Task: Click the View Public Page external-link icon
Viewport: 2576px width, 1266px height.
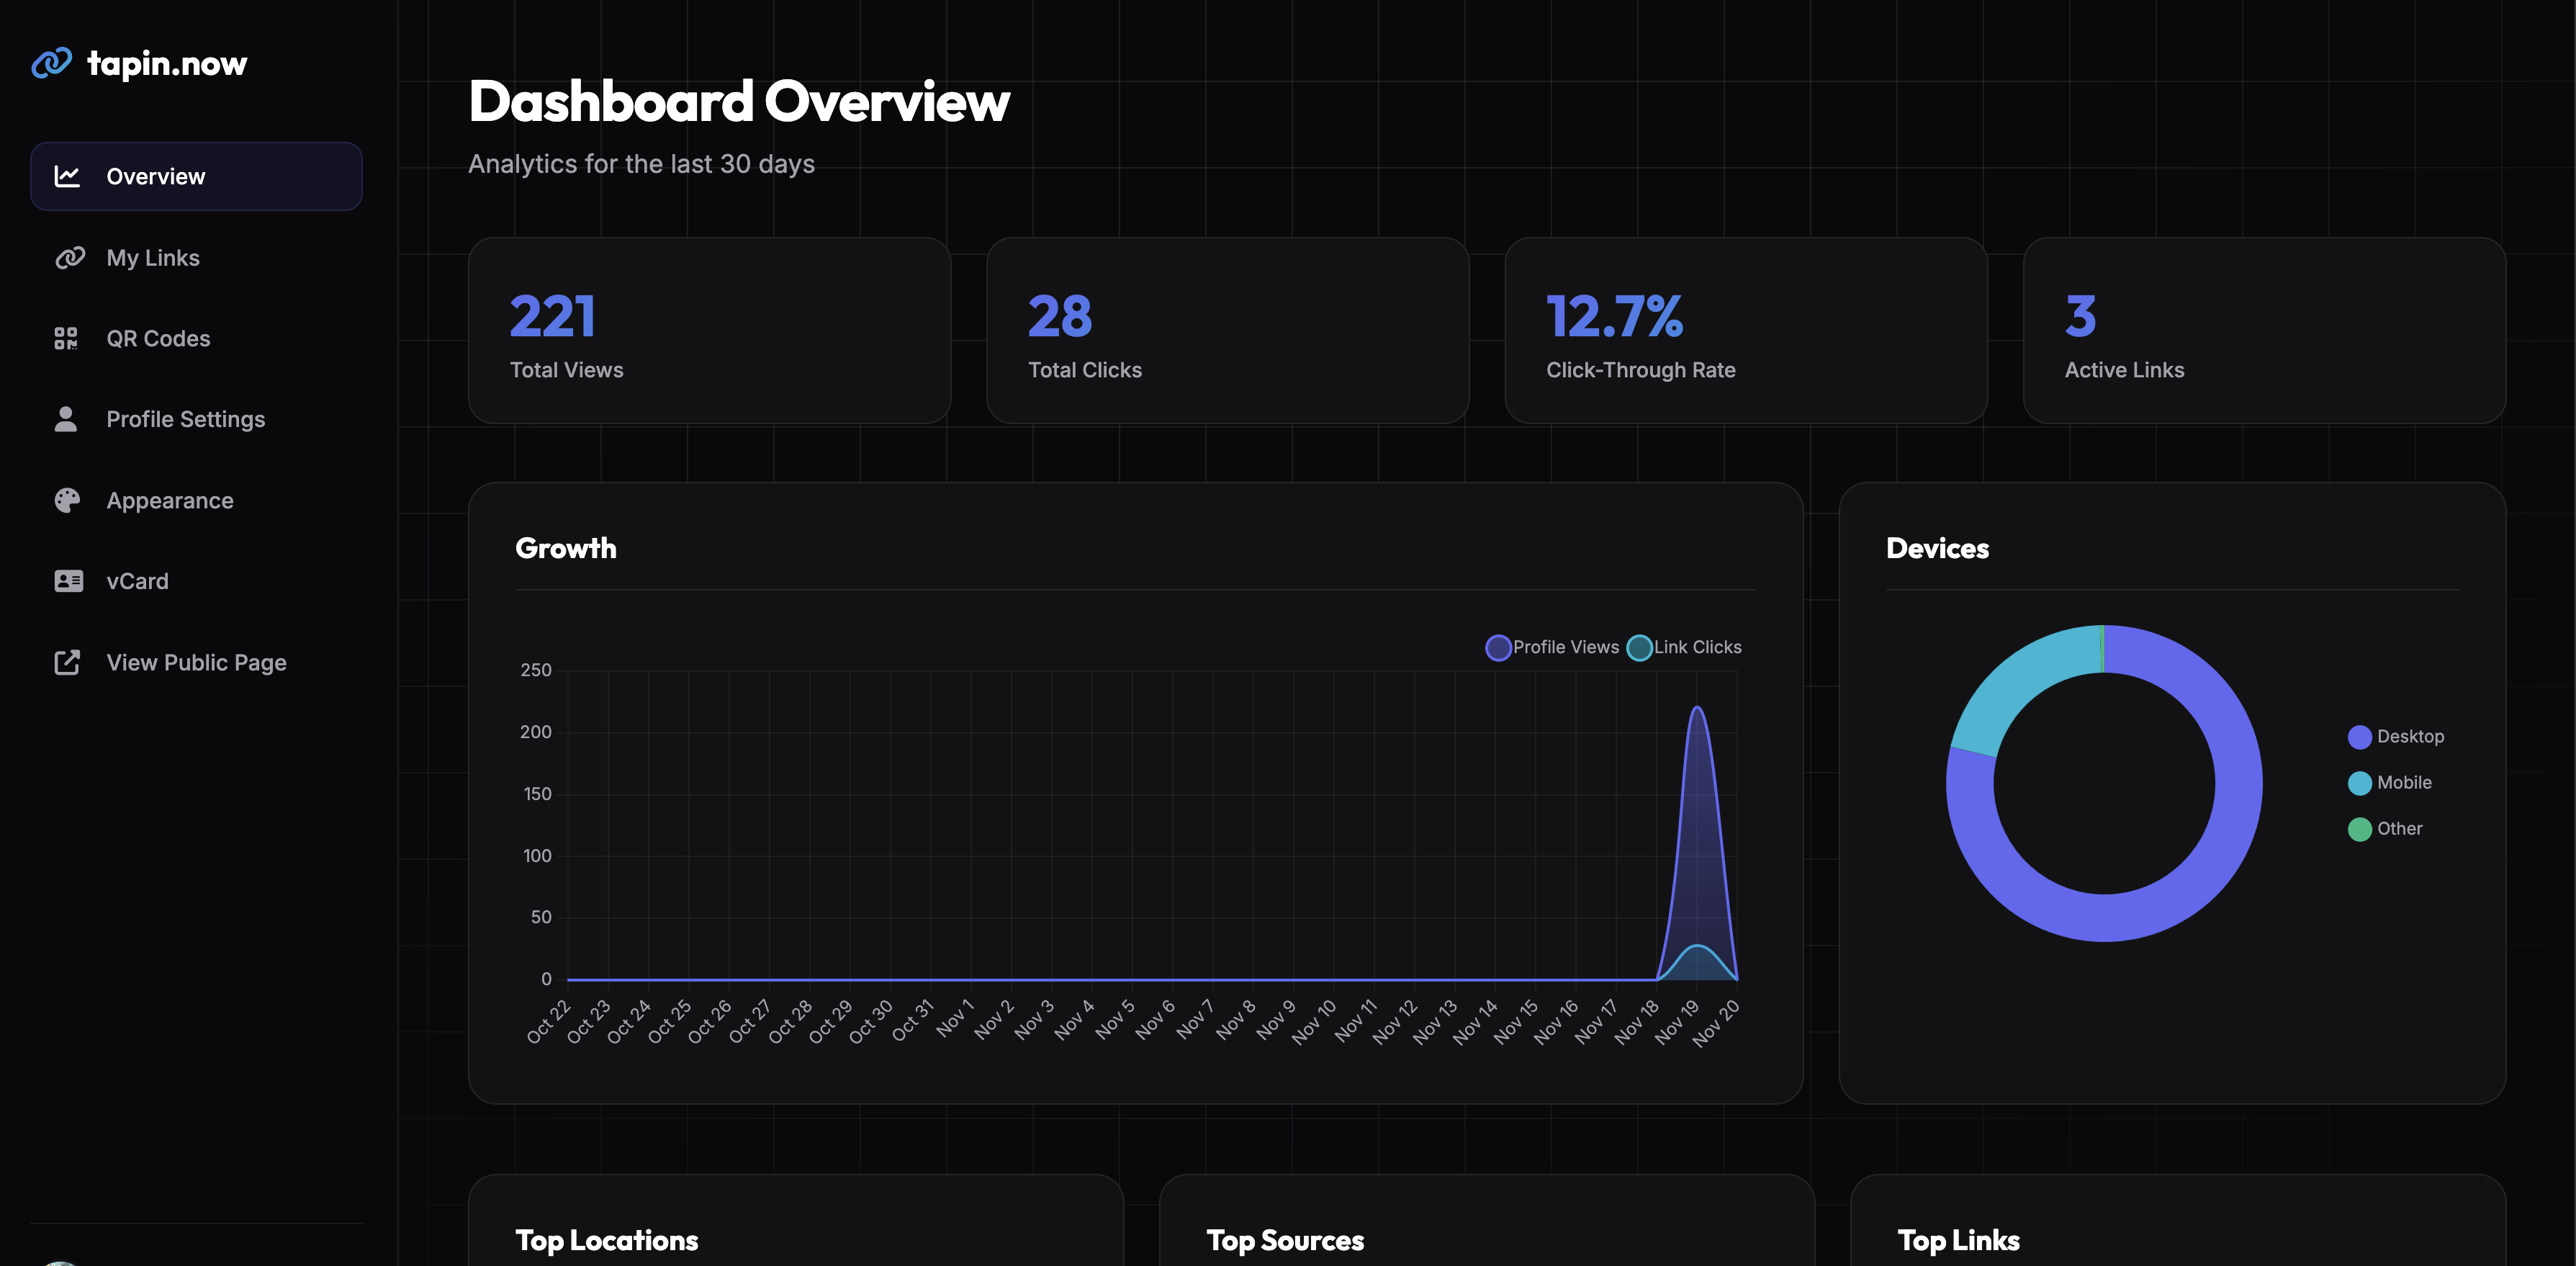Action: click(67, 662)
